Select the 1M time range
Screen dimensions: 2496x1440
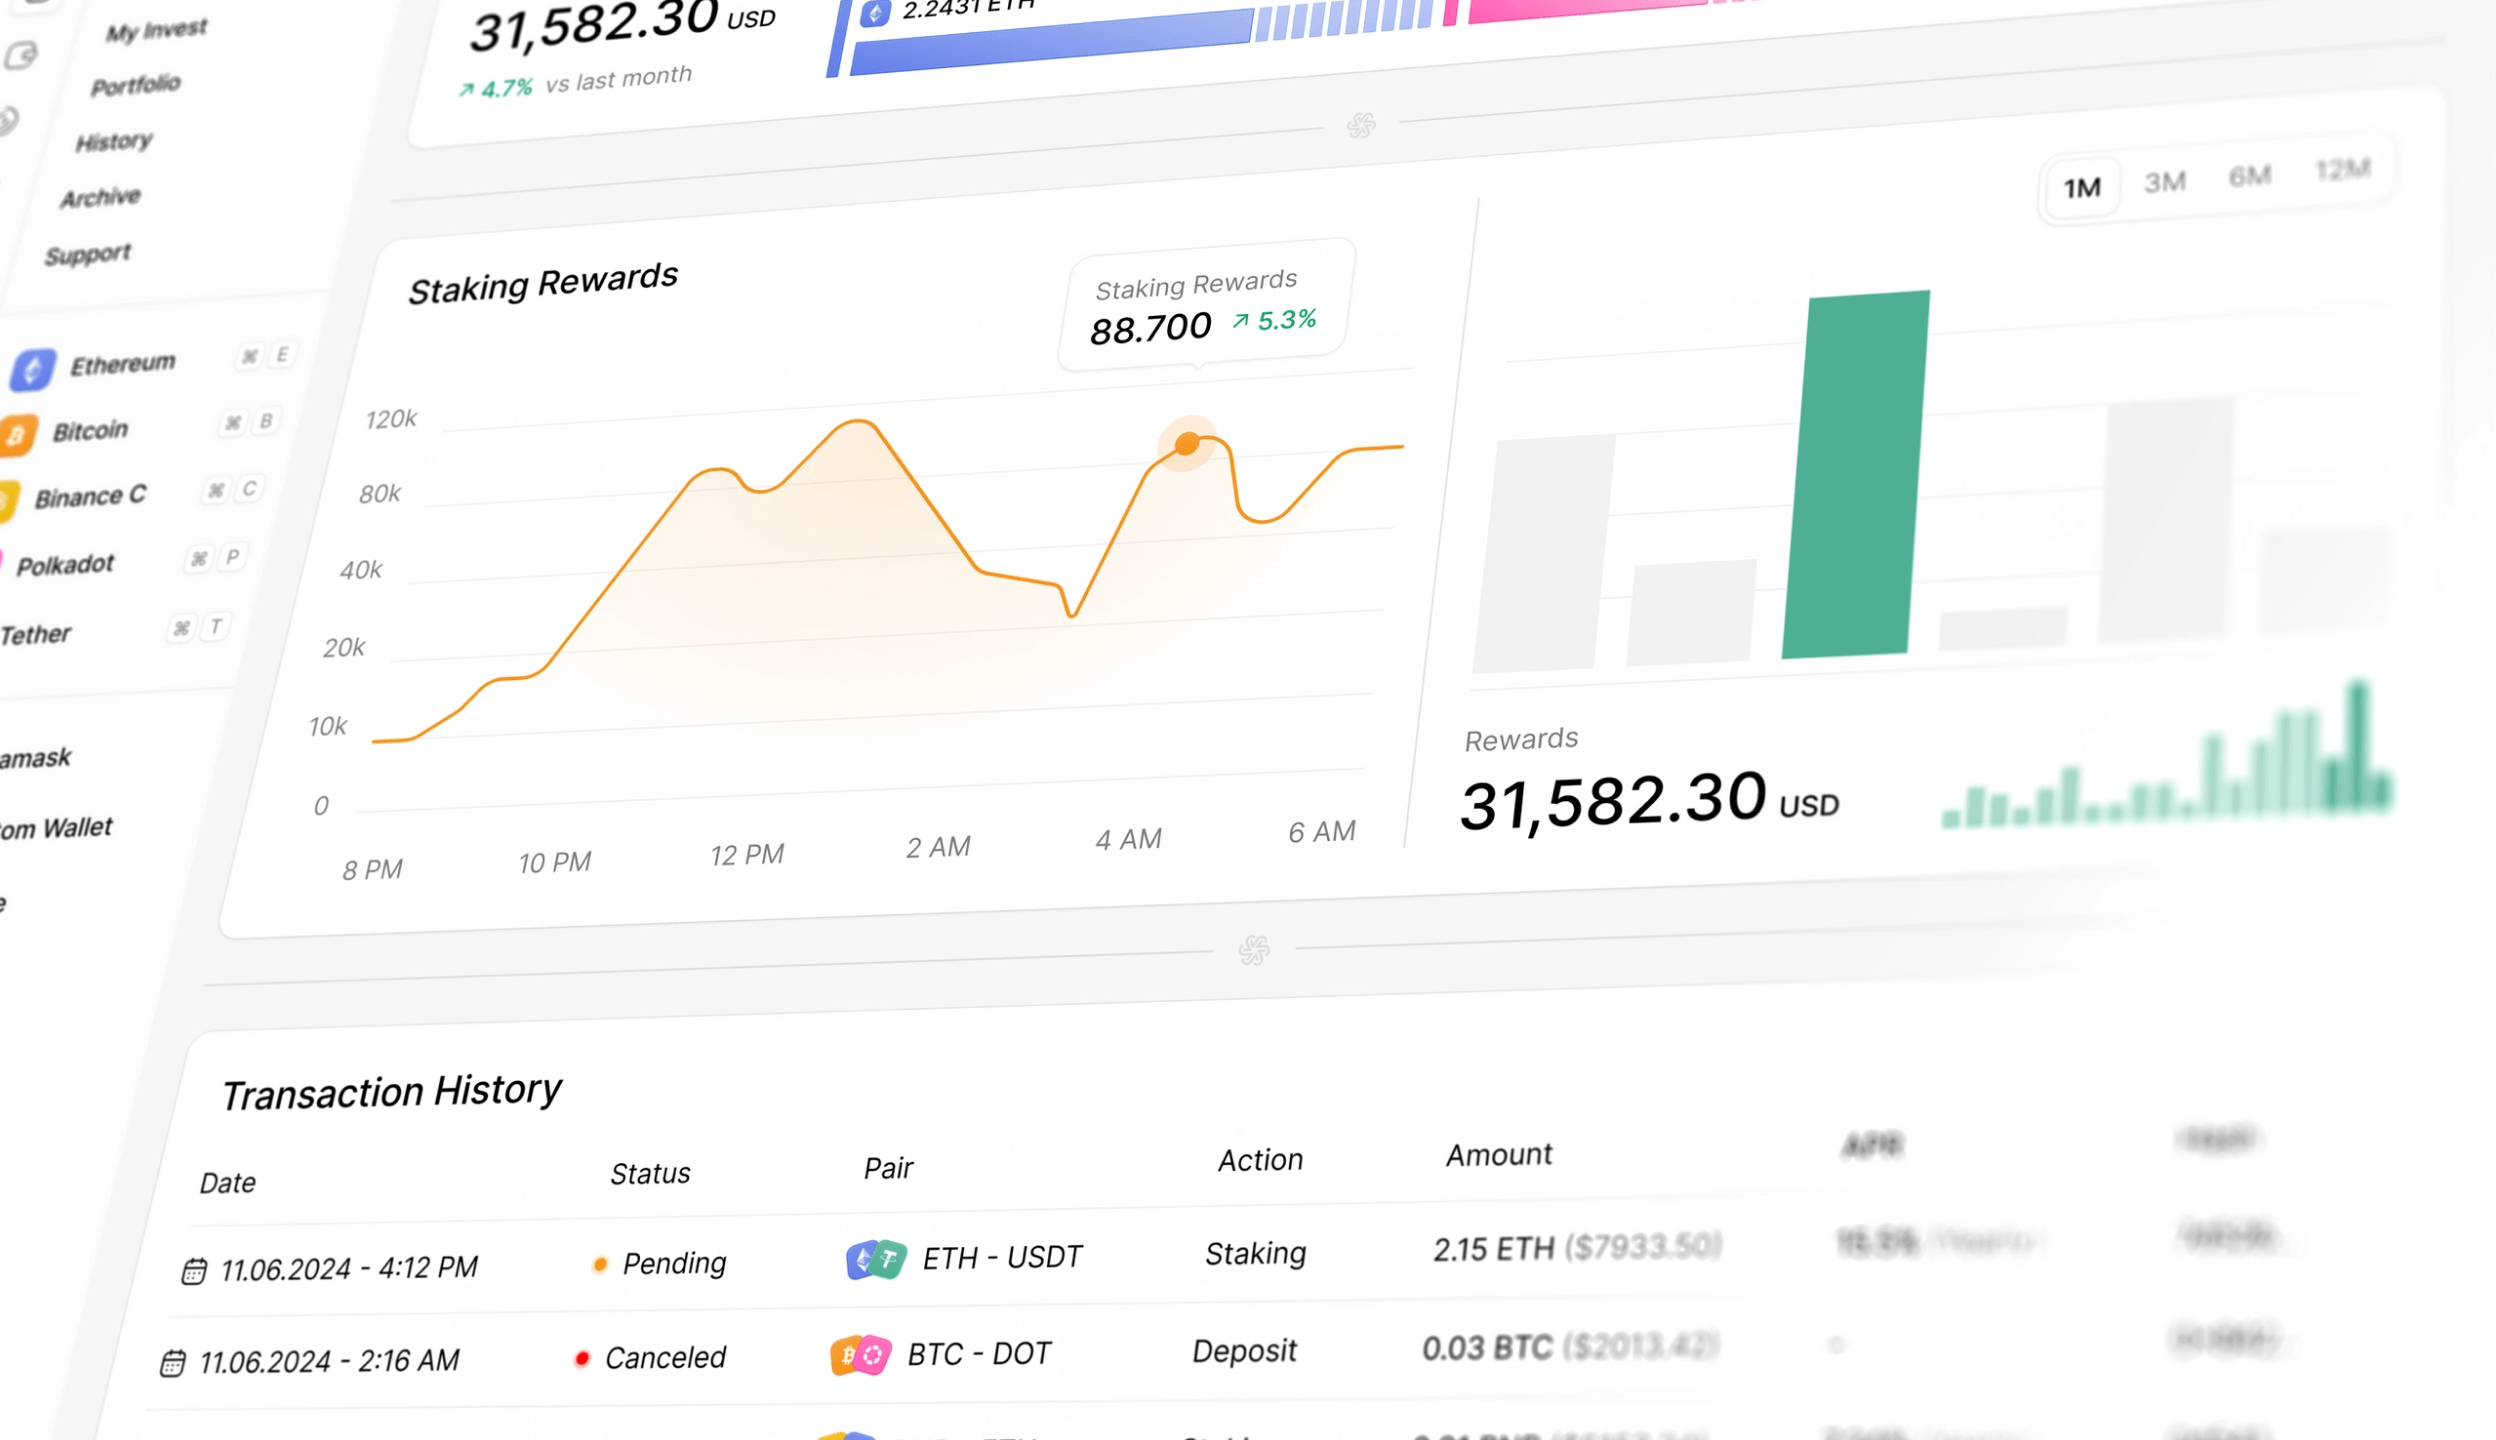(x=2082, y=188)
